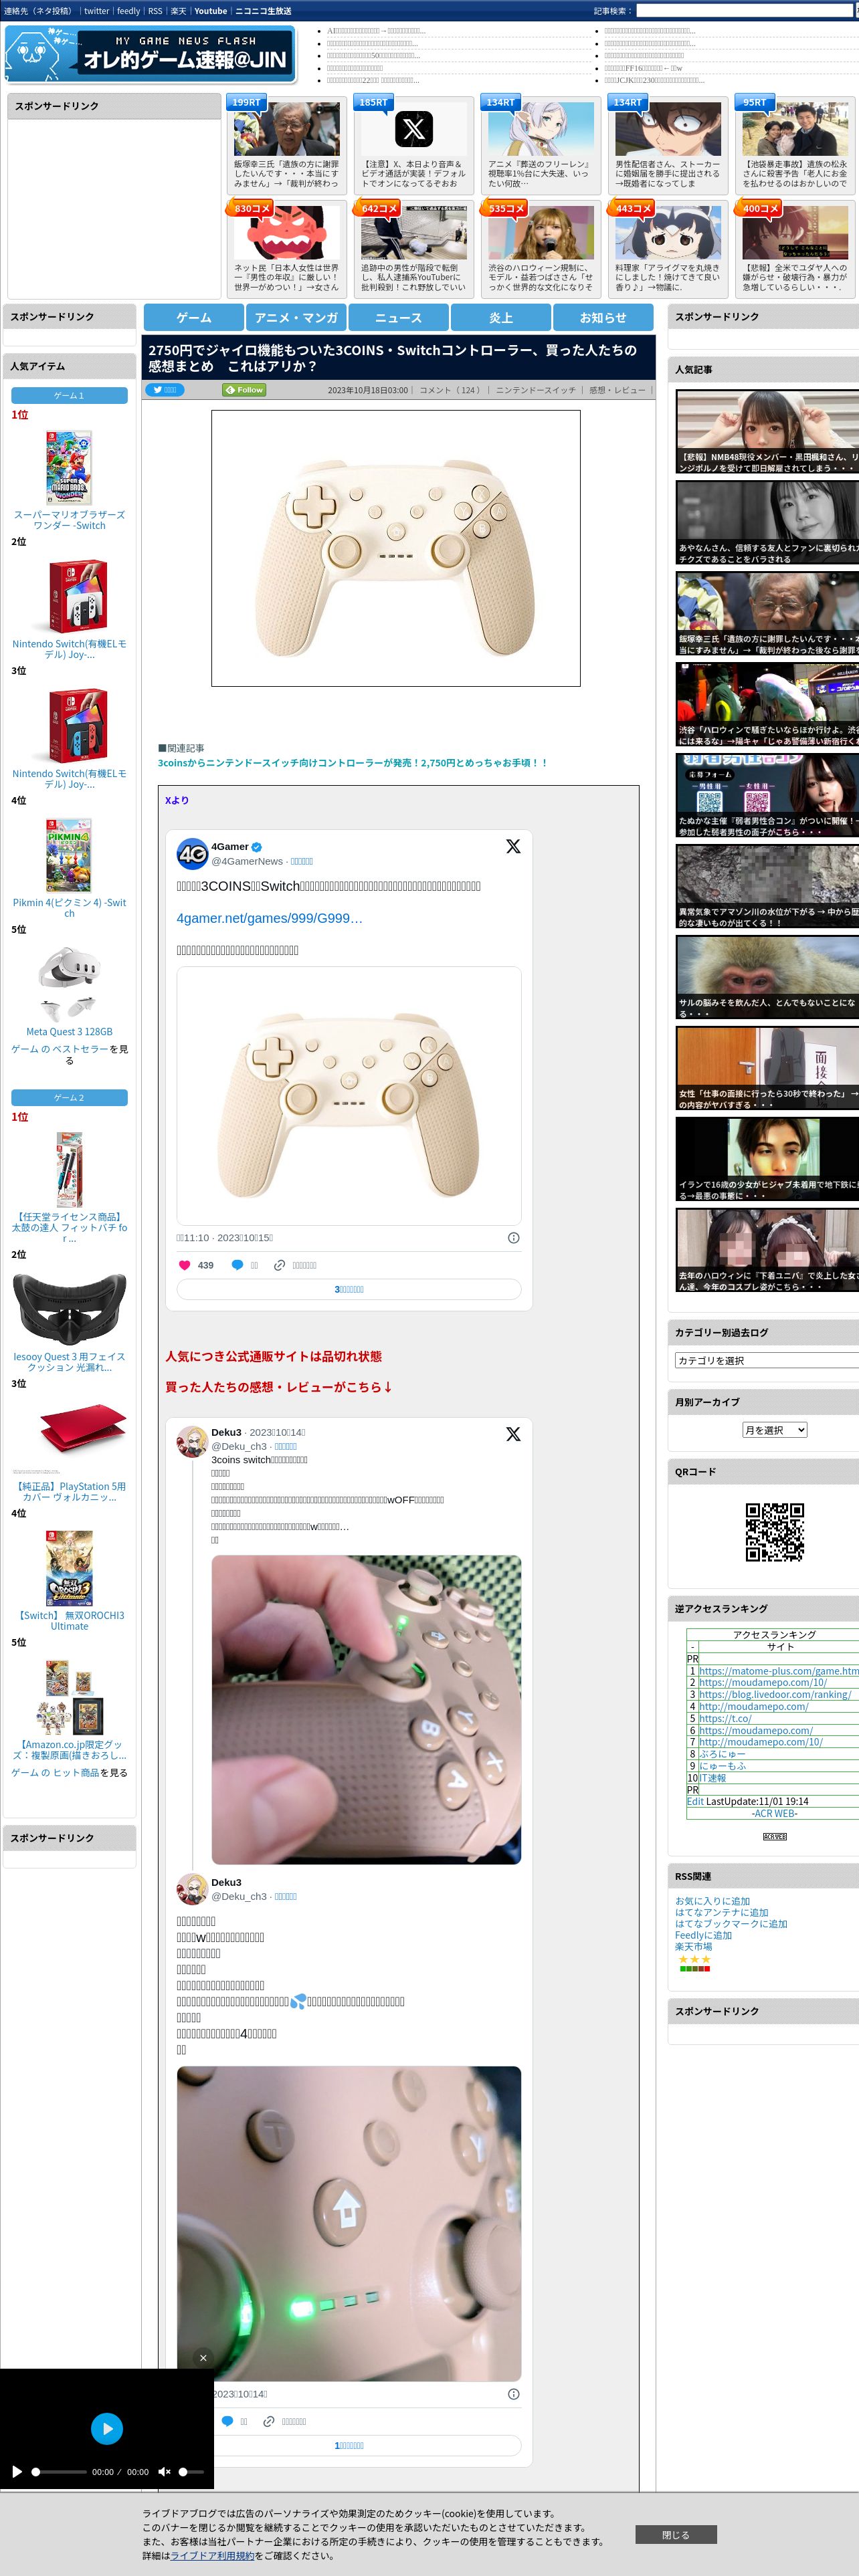Click スーパーマリオブラザーズ ワンダー product image

tap(69, 467)
